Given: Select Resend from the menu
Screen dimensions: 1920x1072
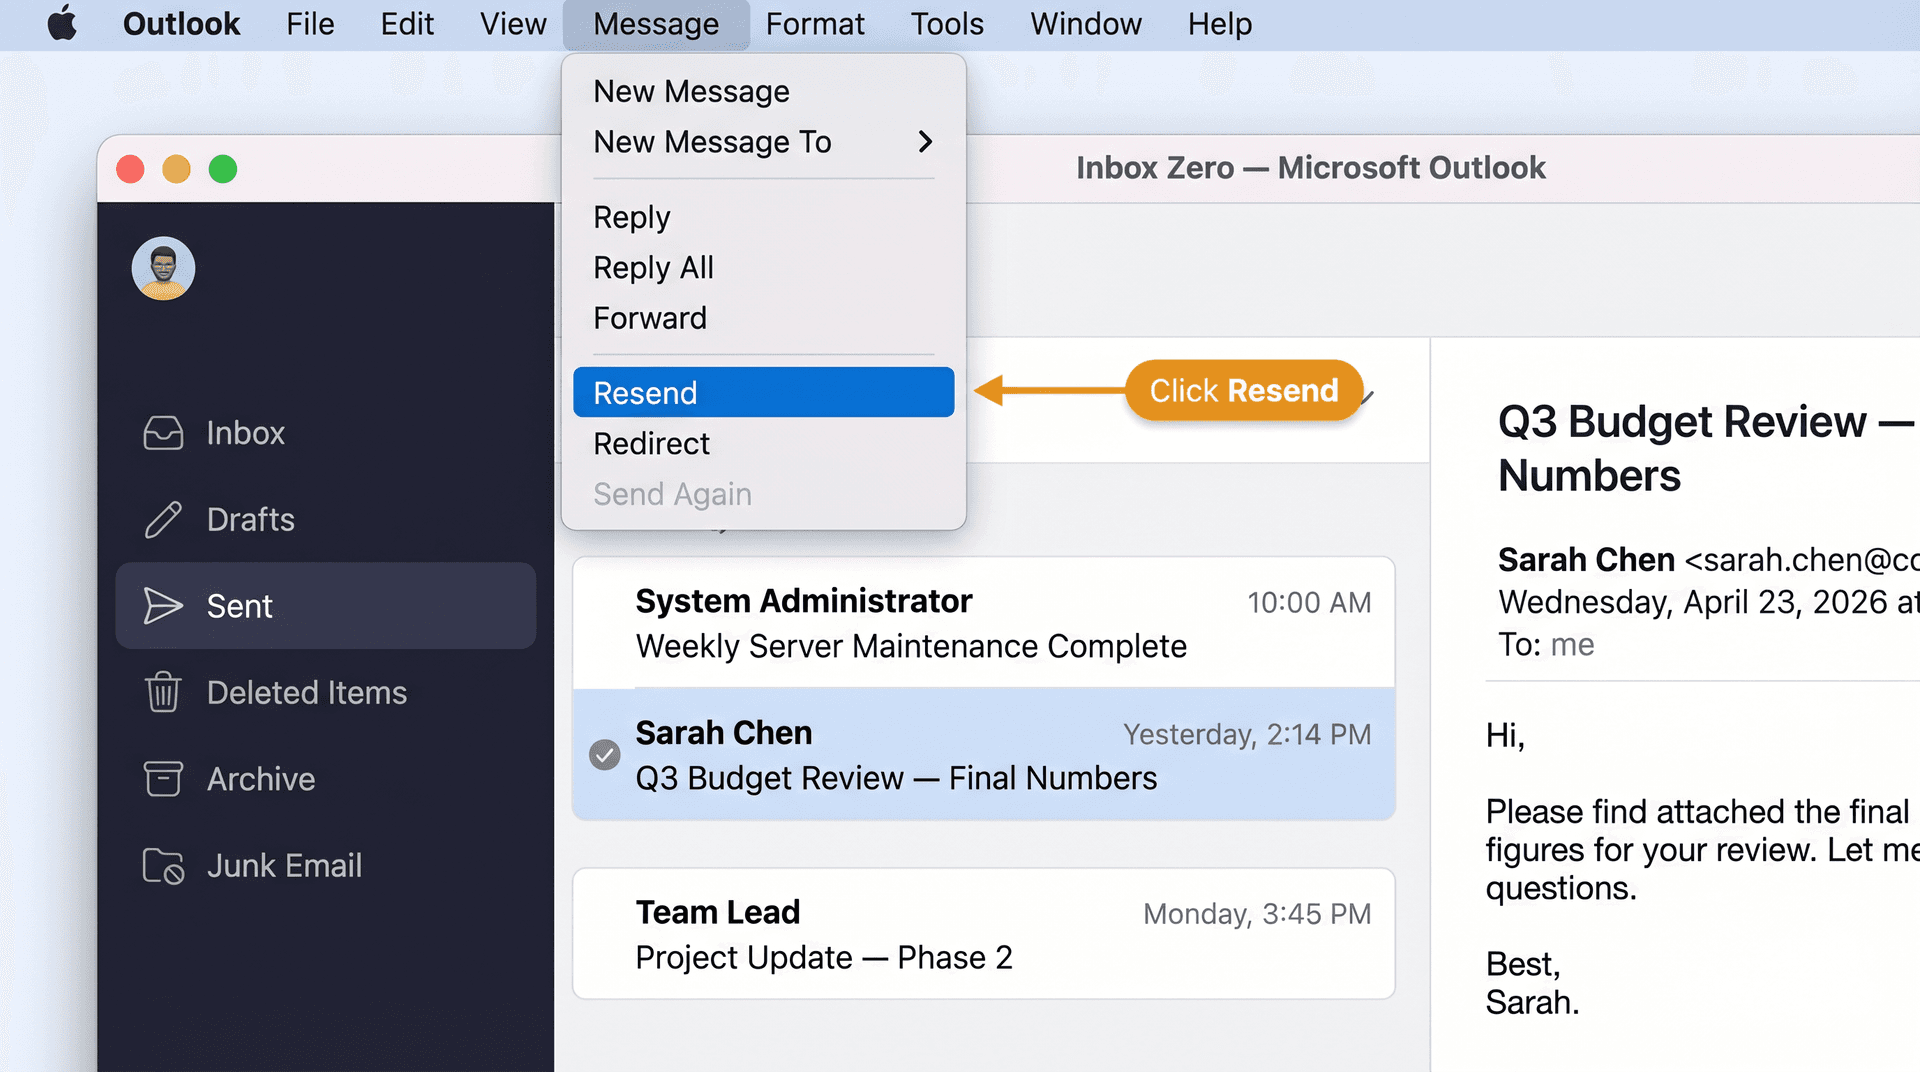Looking at the screenshot, I should [646, 392].
